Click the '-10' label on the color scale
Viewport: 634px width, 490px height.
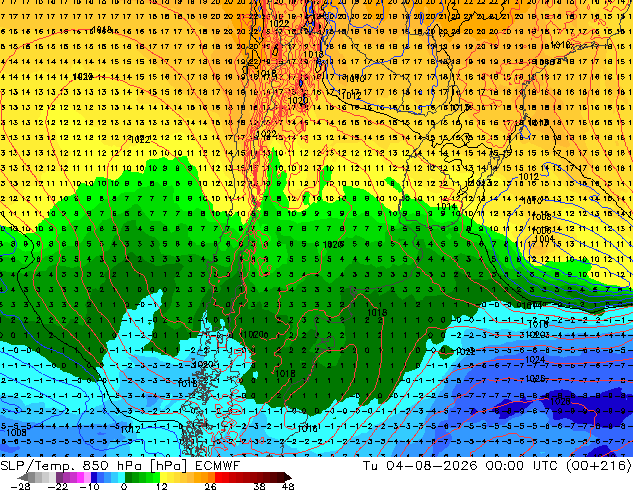(x=90, y=486)
